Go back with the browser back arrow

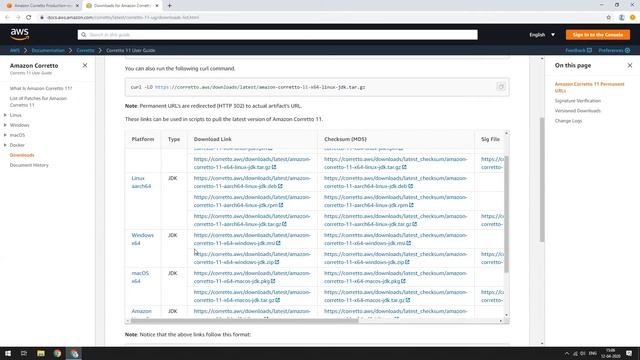pyautogui.click(x=7, y=17)
